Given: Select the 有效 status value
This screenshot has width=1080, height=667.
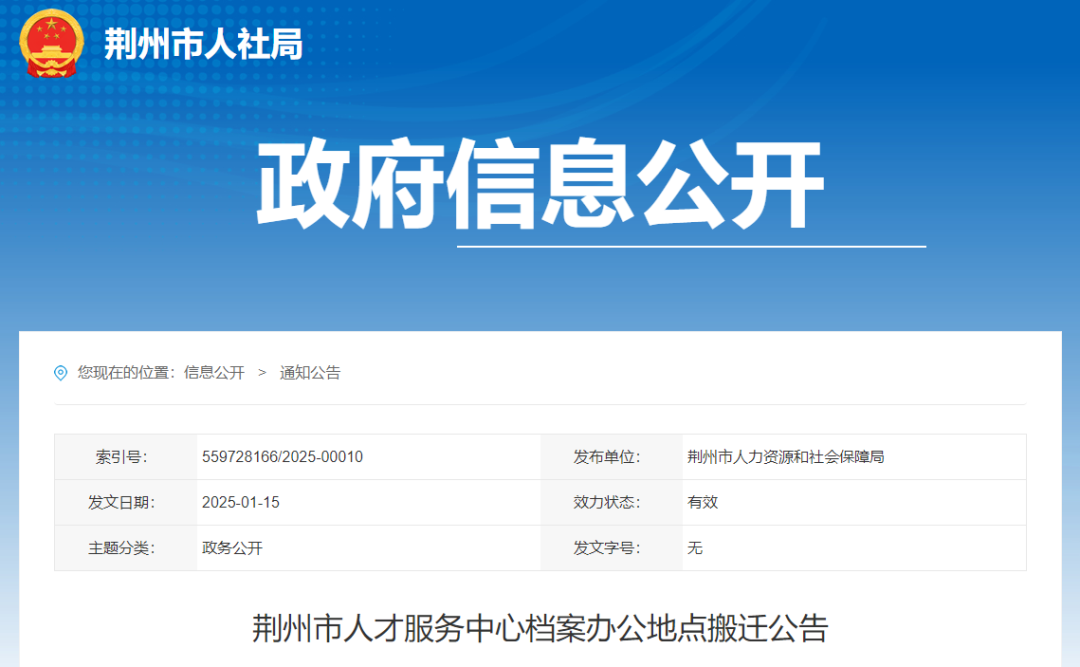Looking at the screenshot, I should tap(704, 502).
